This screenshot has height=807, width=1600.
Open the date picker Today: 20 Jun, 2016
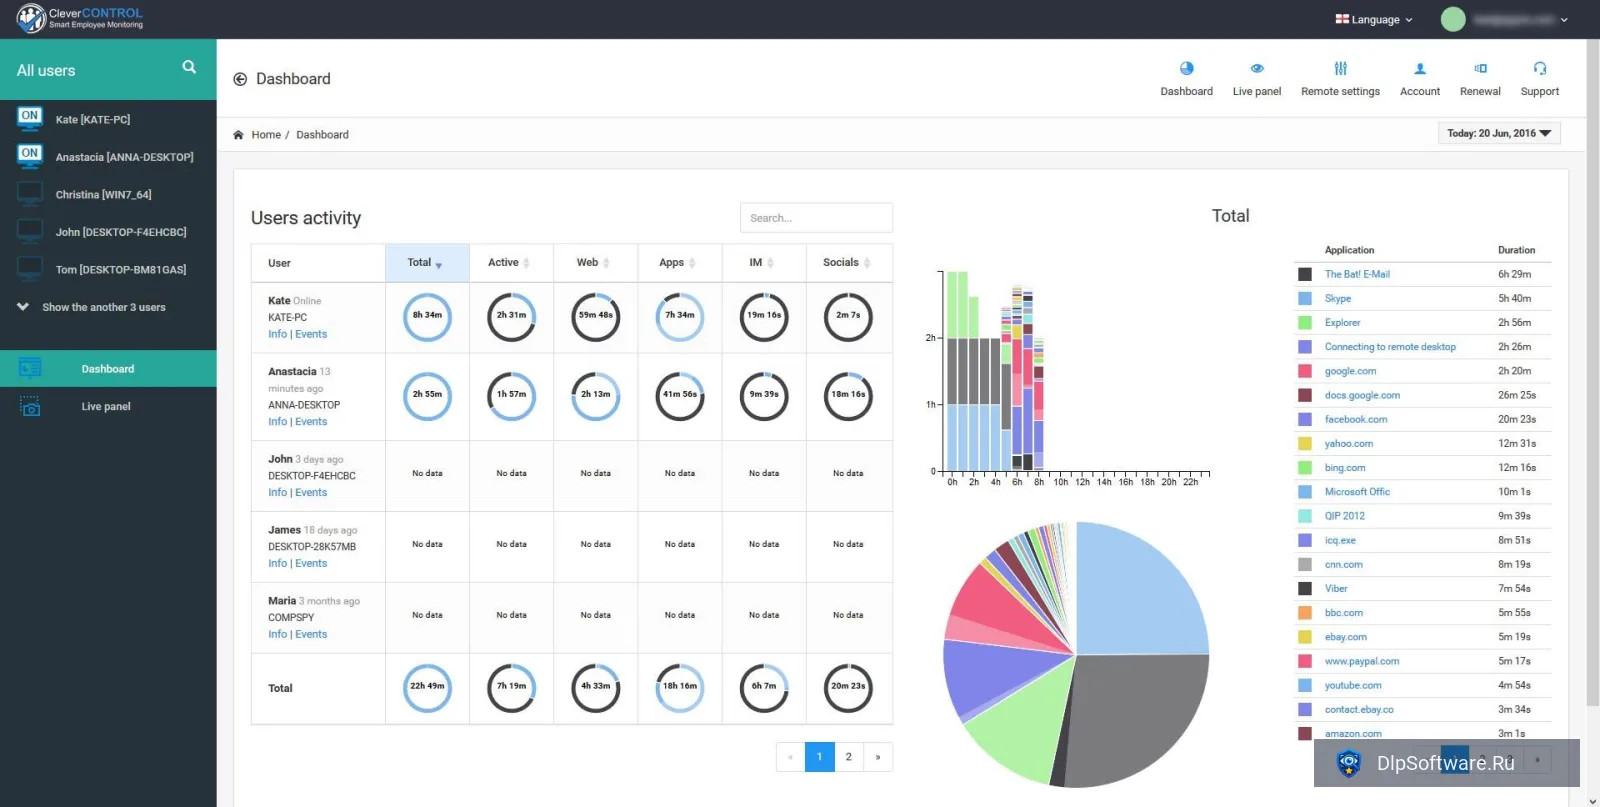click(x=1499, y=133)
